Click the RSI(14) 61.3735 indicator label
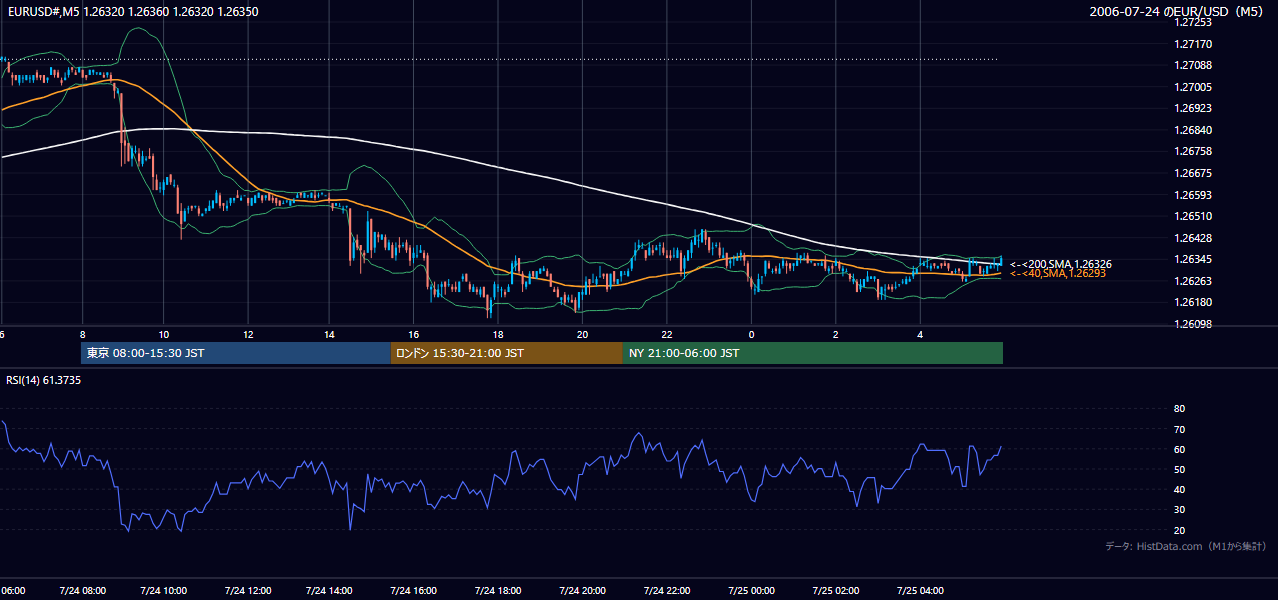1278x600 pixels. [x=45, y=380]
